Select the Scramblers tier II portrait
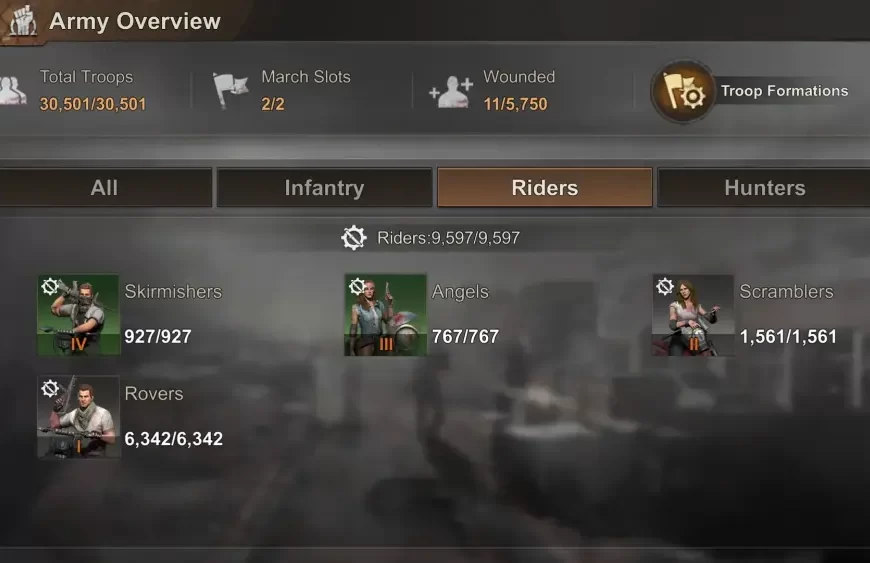Viewport: 870px width, 563px height. (693, 315)
